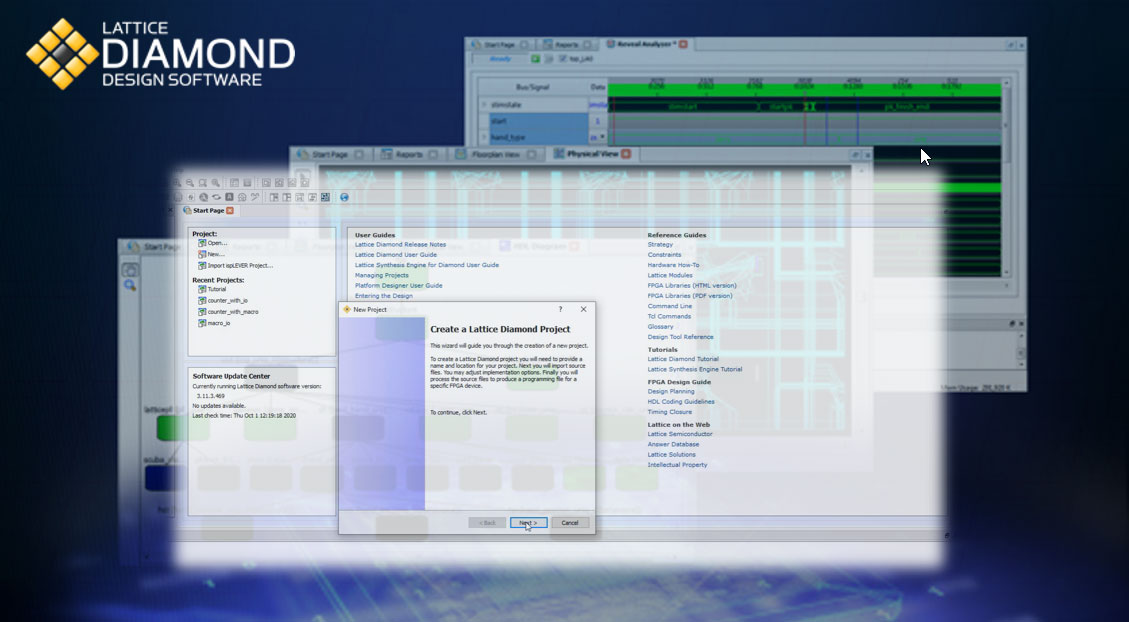Click the New project icon
This screenshot has width=1129, height=622.
(x=202, y=254)
